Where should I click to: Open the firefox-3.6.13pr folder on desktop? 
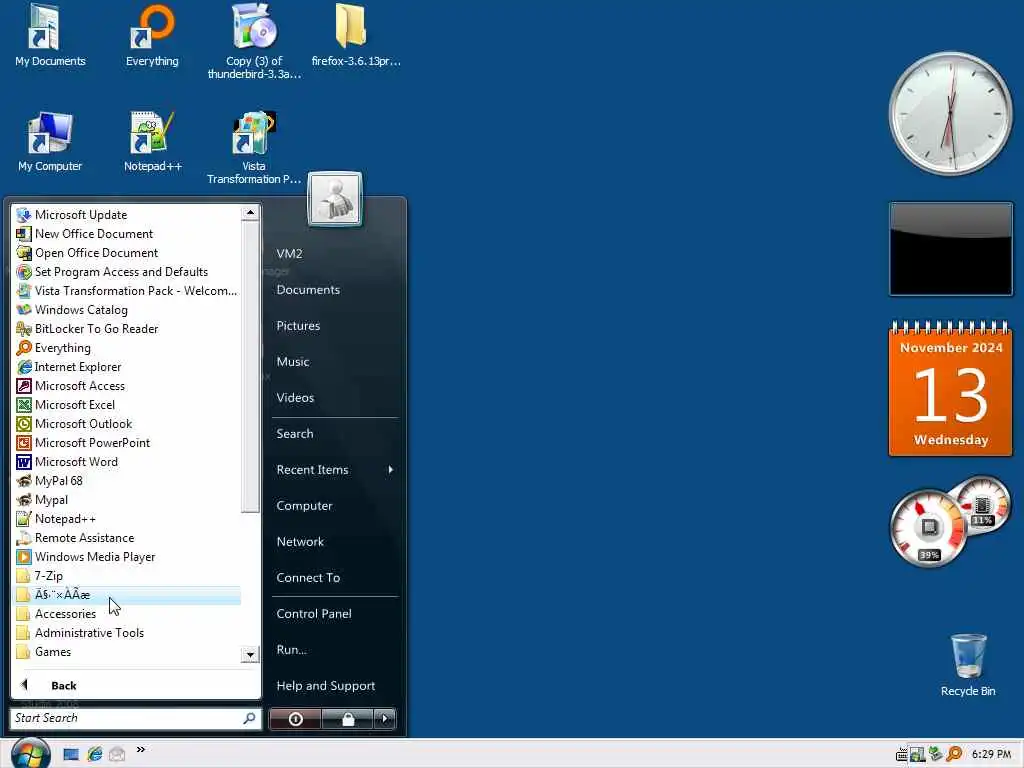coord(355,36)
